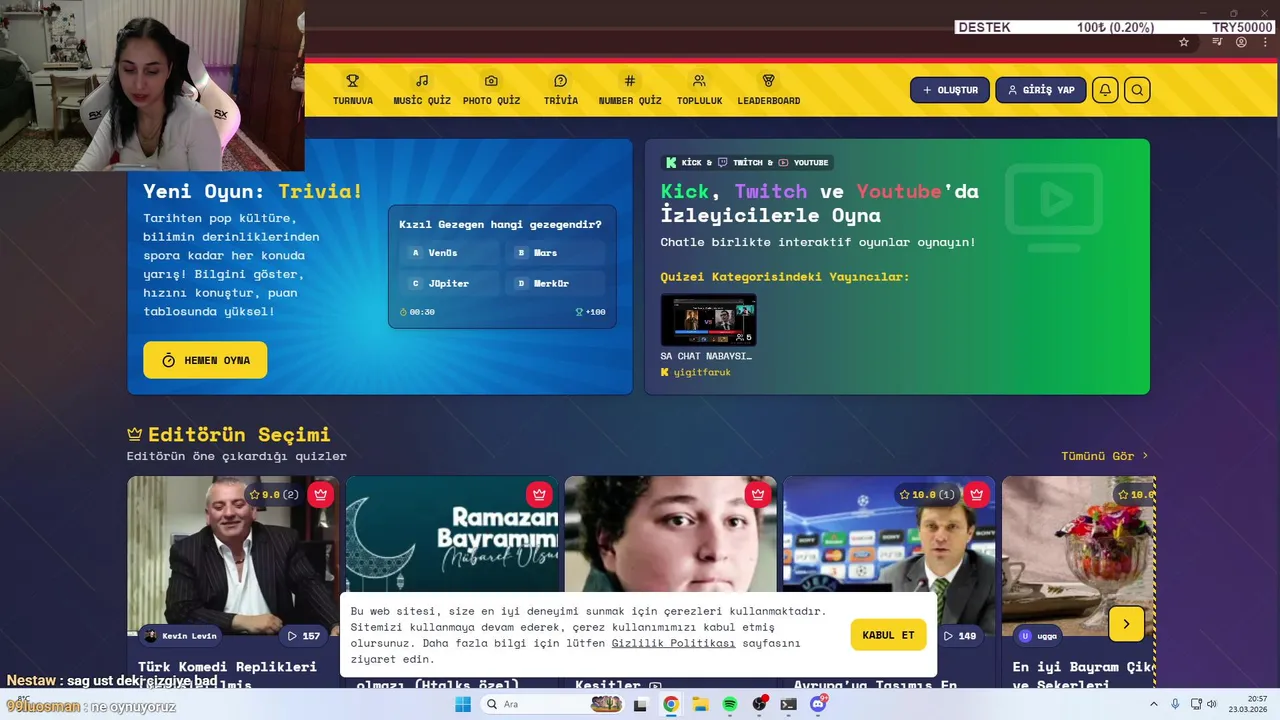The width and height of the screenshot is (1280, 720).
Task: Click the crown badge on Türk Komedi card
Action: [320, 494]
